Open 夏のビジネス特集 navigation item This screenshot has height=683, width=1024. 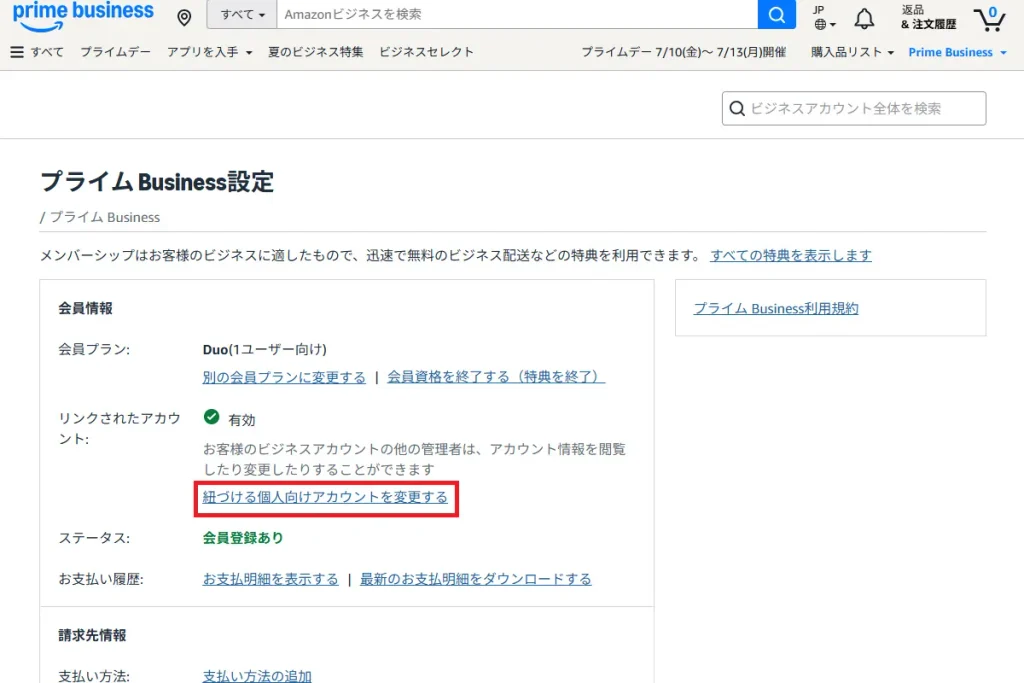point(315,52)
